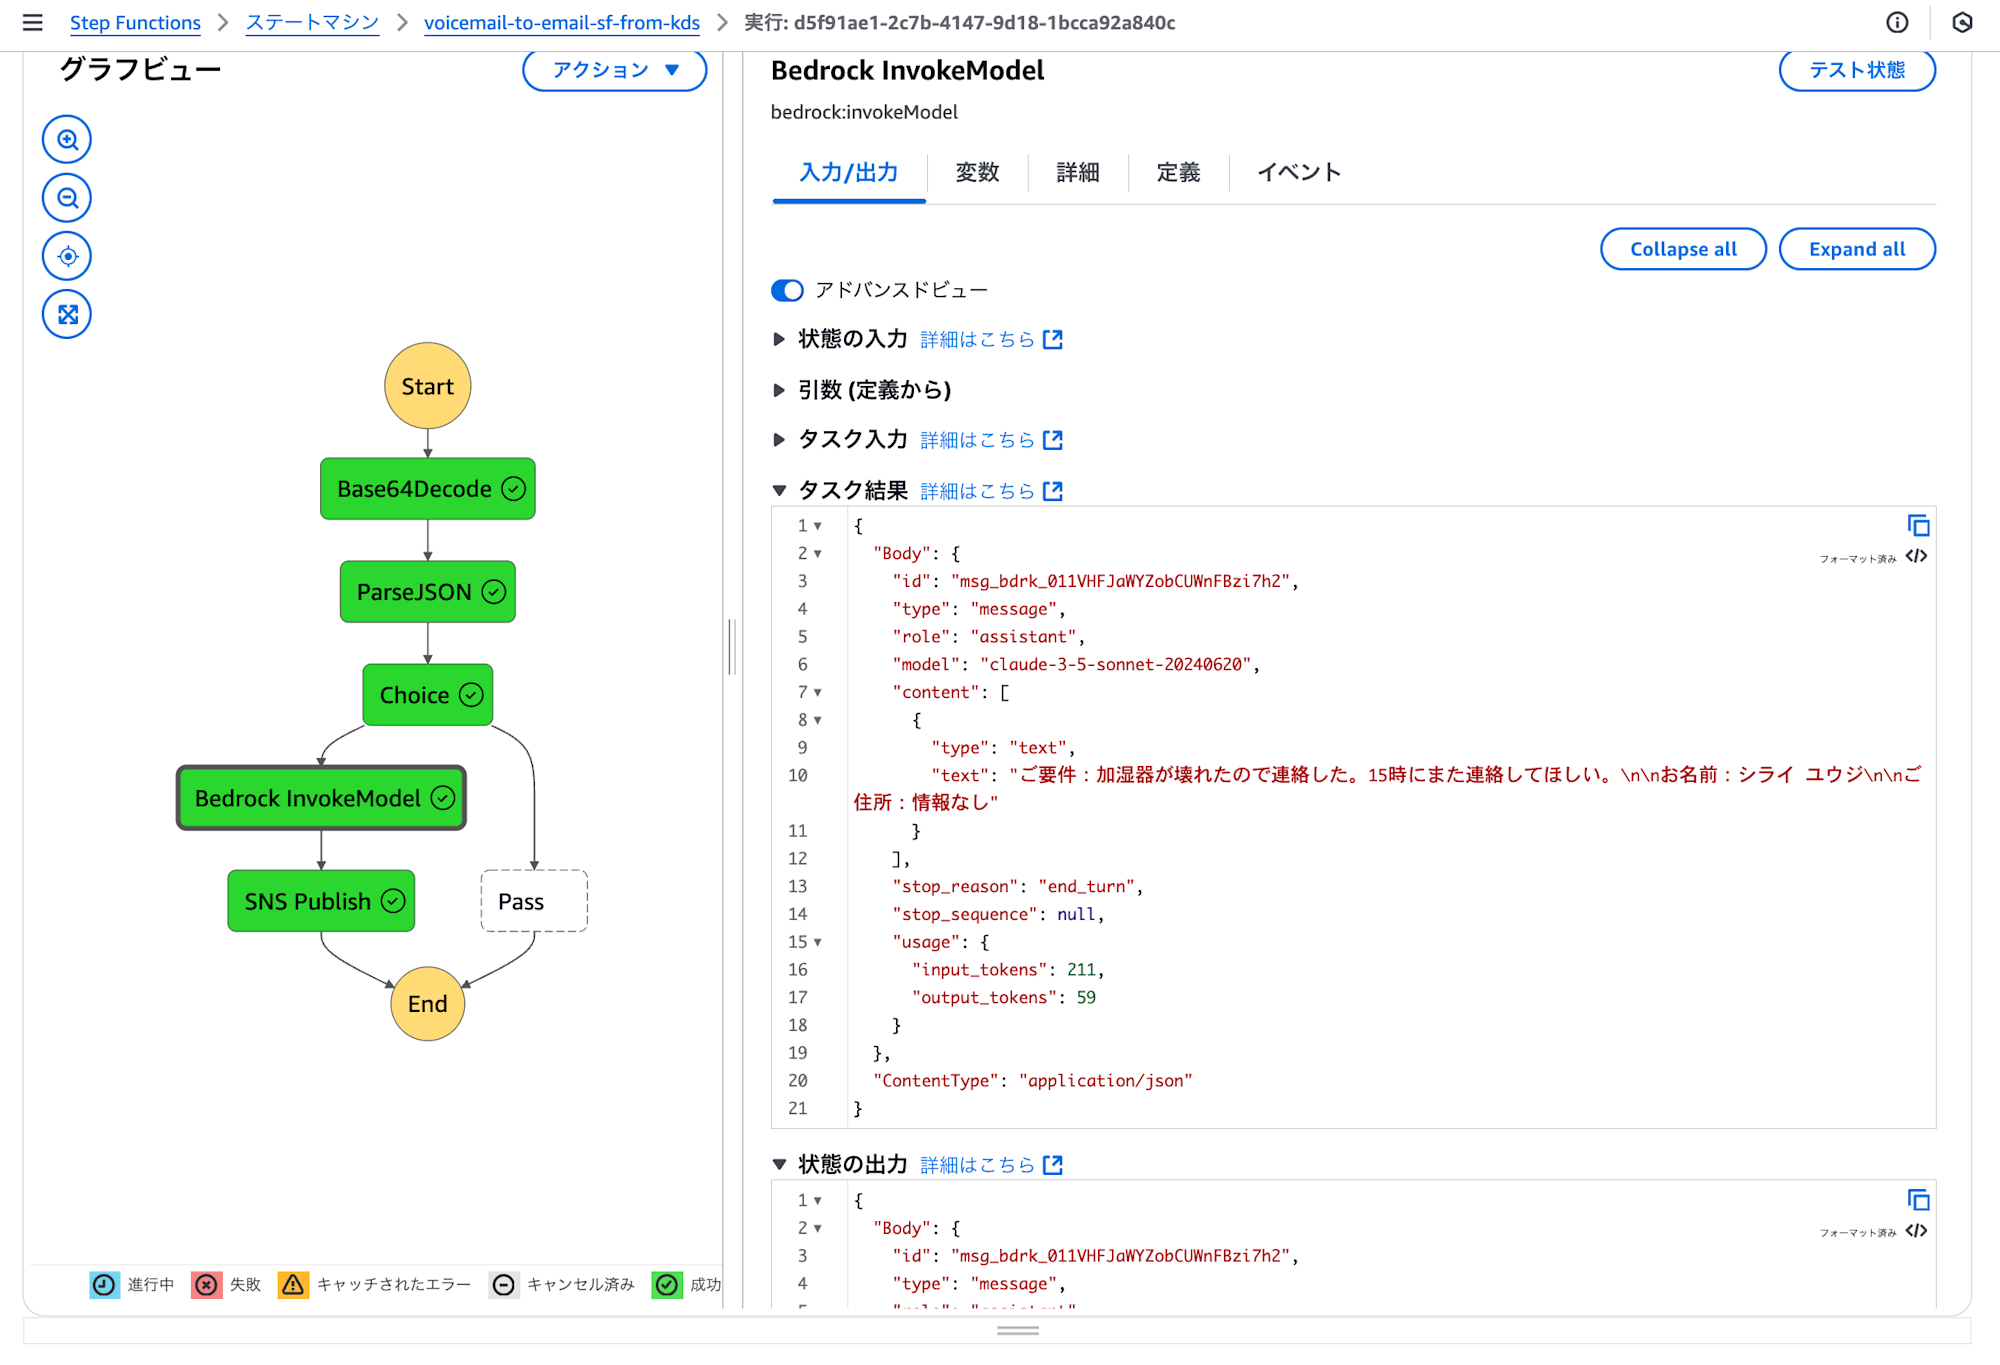
Task: Center the graph with the target icon
Action: 67,256
